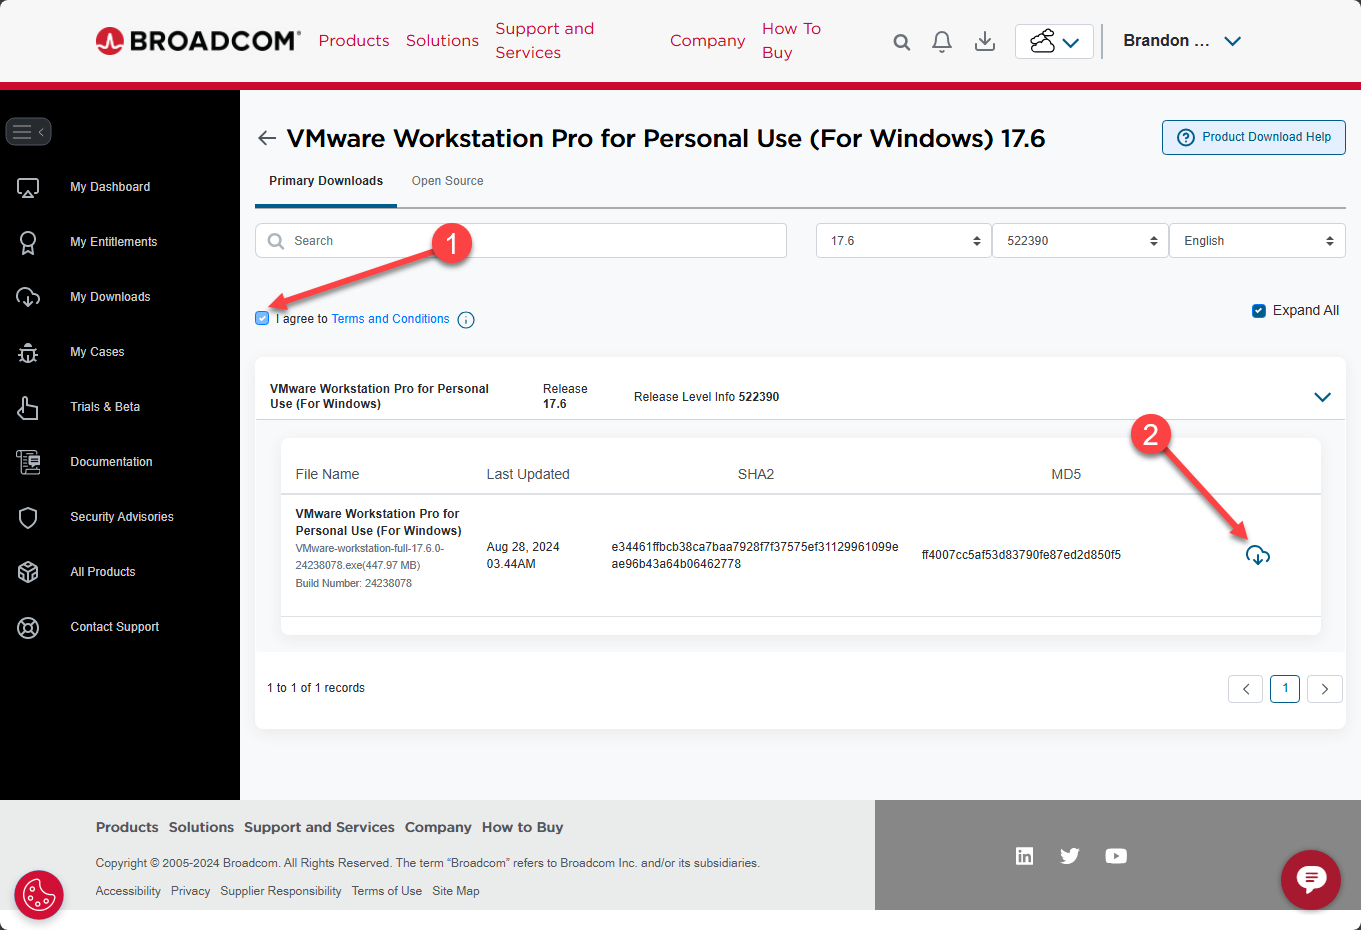Toggle the Expand All checkbox
The width and height of the screenshot is (1361, 930).
tap(1259, 311)
